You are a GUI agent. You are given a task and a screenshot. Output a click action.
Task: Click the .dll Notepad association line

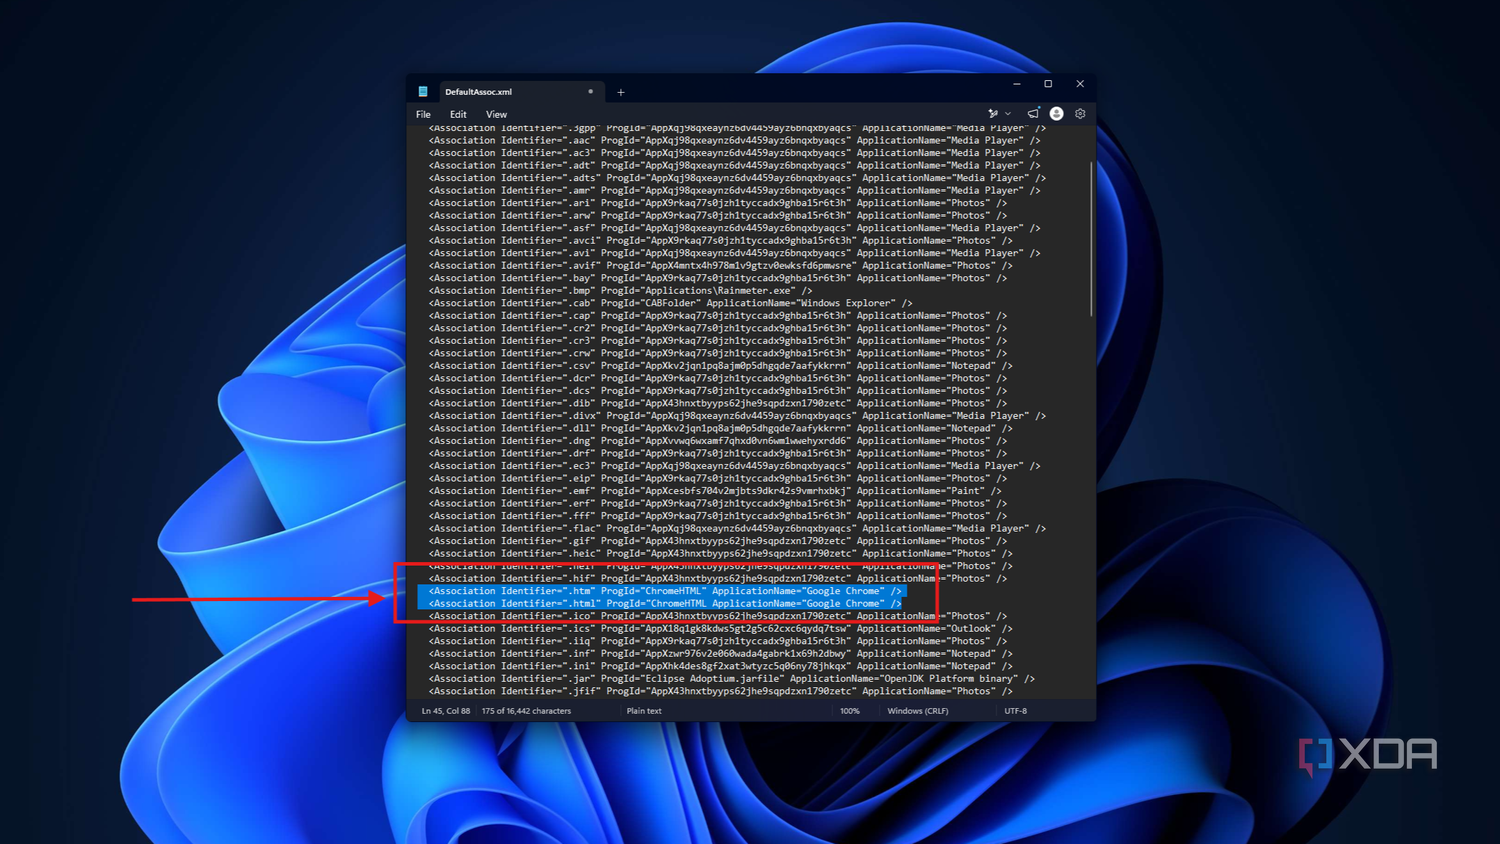721,429
